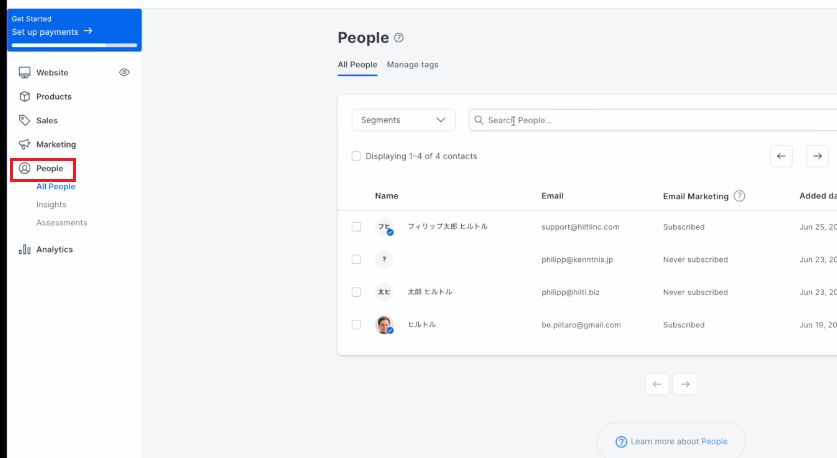The image size is (837, 458).
Task: Click the Website monitor icon in sidebar
Action: pos(25,73)
